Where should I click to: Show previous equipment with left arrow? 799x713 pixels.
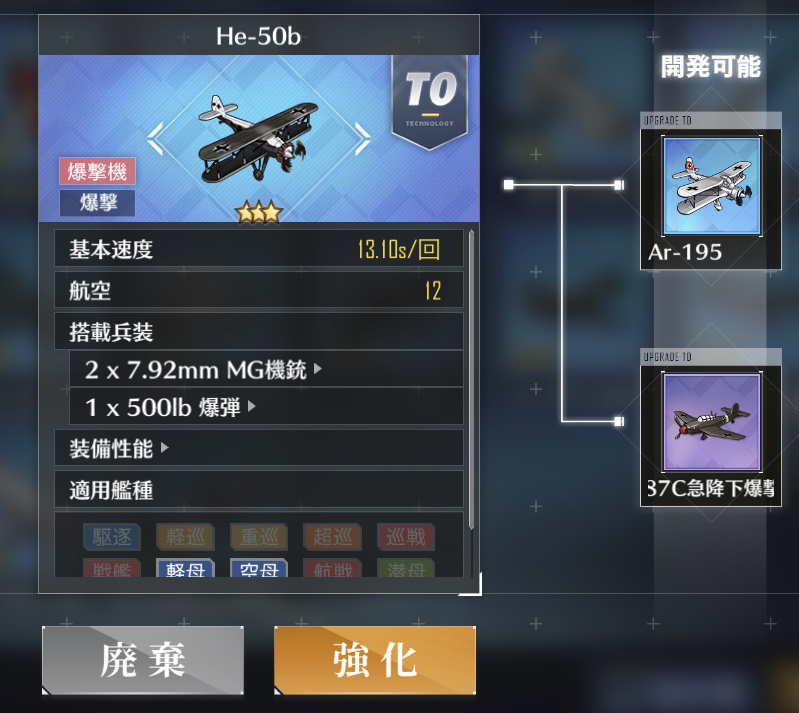point(154,139)
